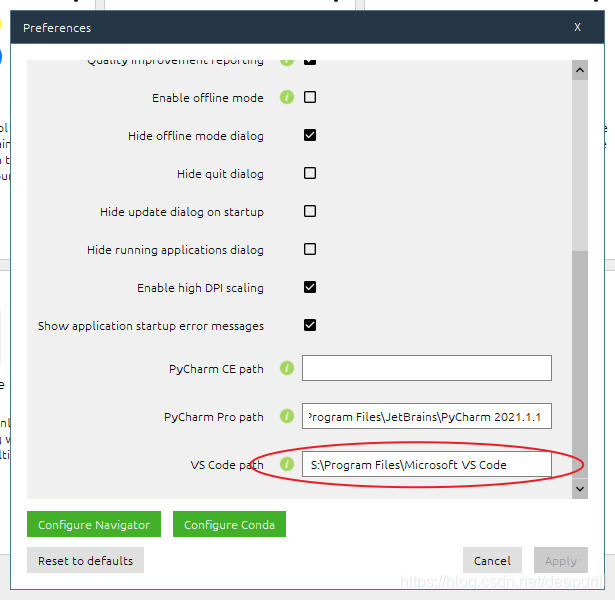Click the PyCharm CE path input field
The width and height of the screenshot is (615, 600).
point(427,368)
